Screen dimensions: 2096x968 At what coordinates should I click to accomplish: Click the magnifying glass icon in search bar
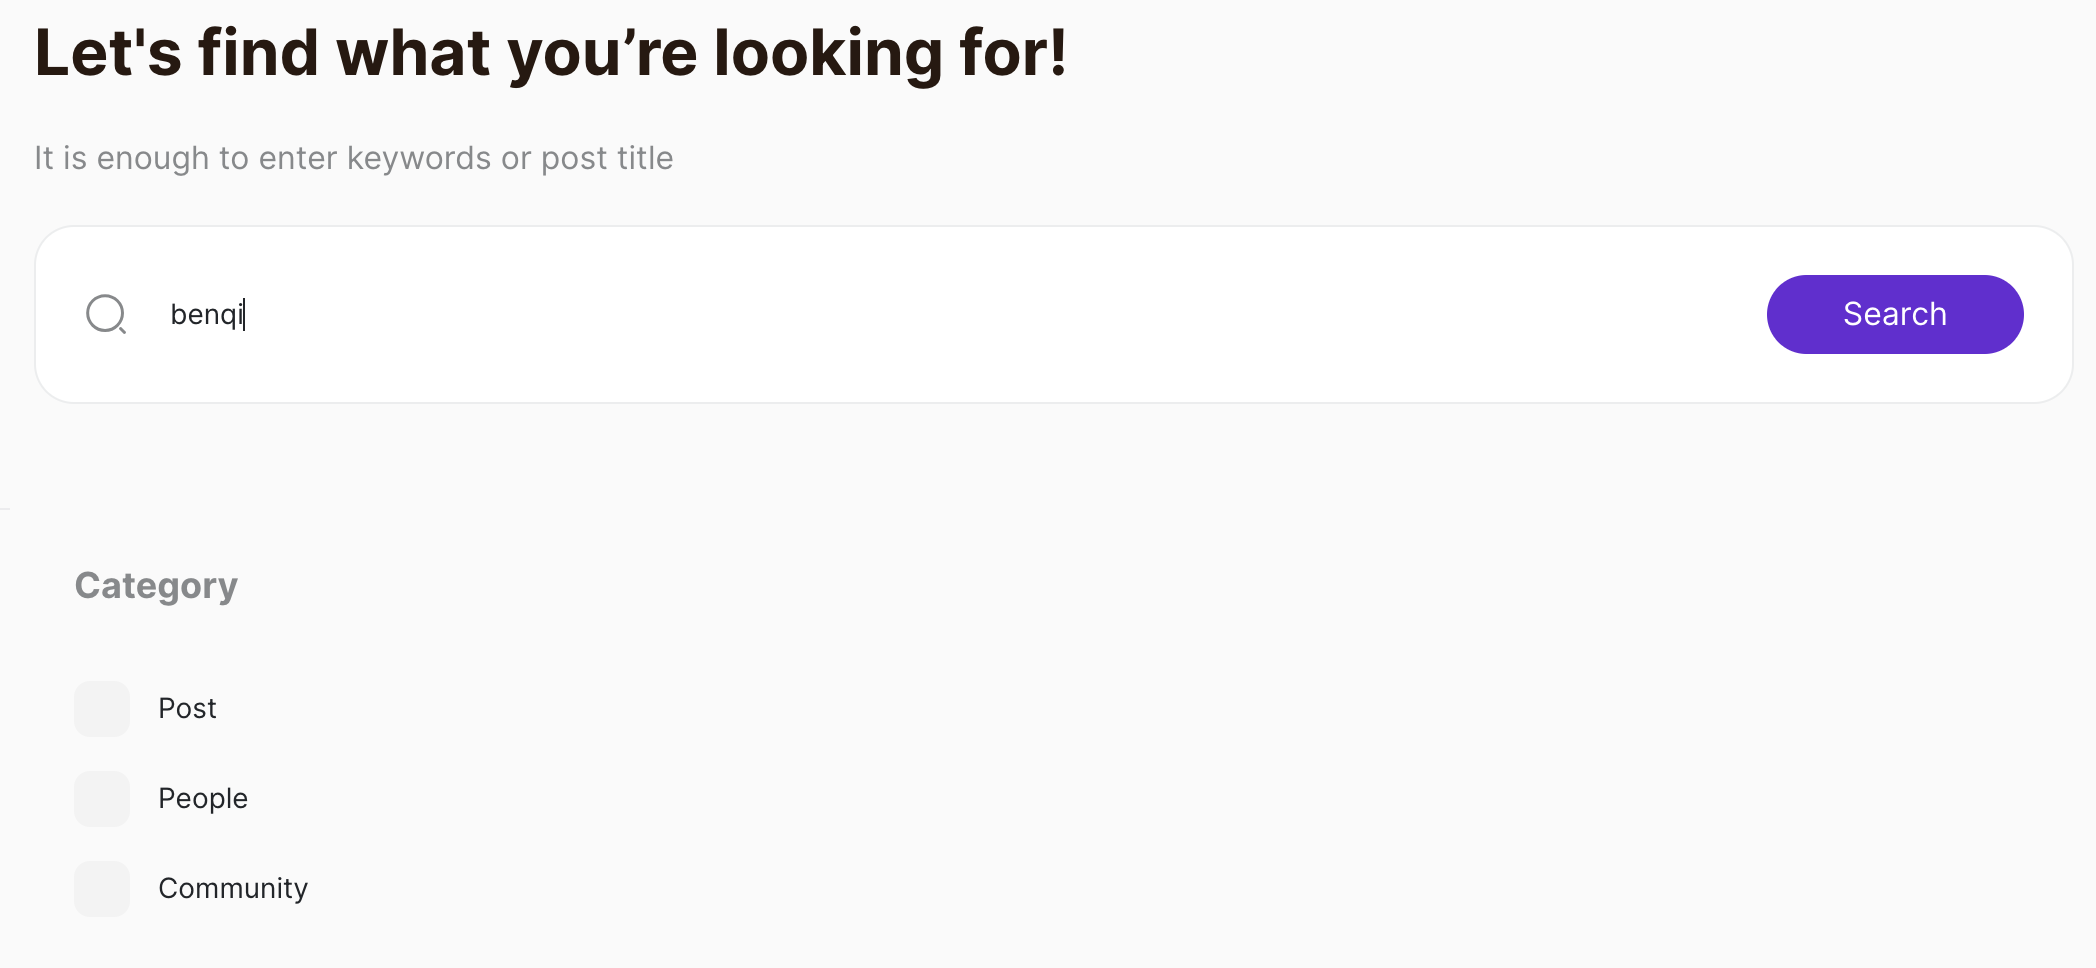(x=106, y=314)
